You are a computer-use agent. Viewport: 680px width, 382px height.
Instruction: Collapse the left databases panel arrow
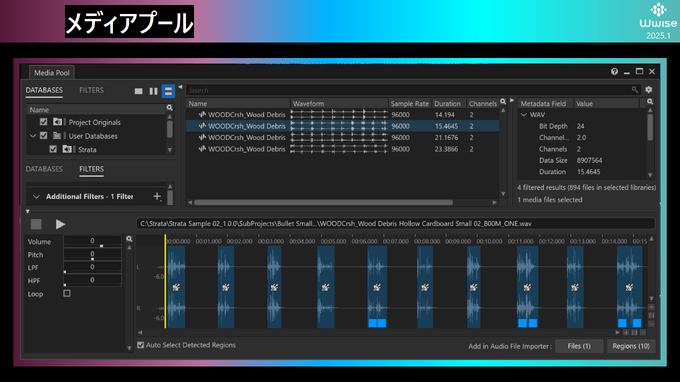[180, 87]
